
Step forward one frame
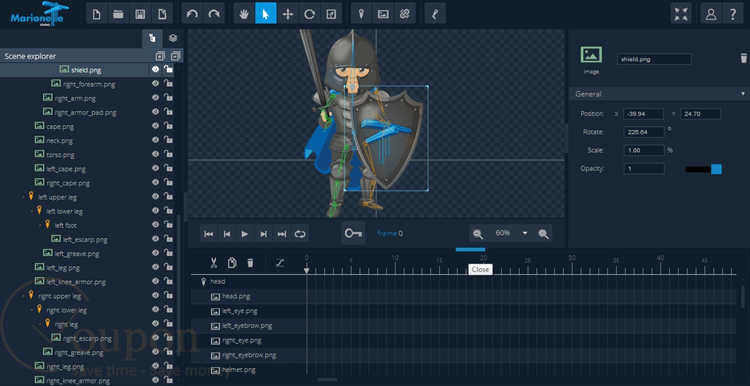pyautogui.click(x=263, y=234)
